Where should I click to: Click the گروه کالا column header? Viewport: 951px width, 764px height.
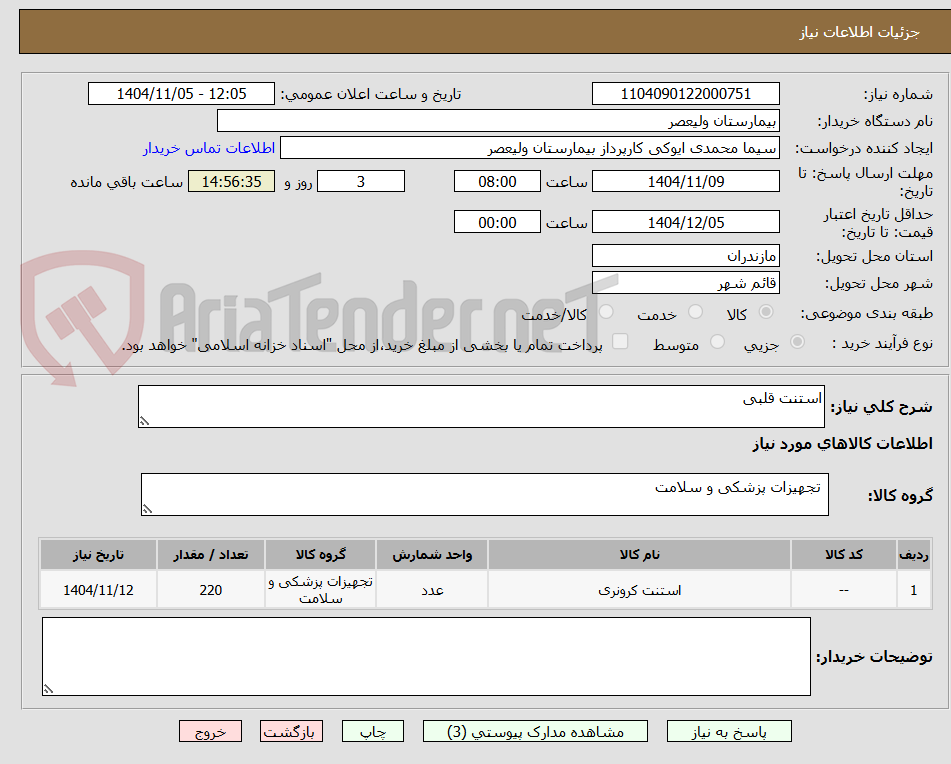(x=320, y=554)
